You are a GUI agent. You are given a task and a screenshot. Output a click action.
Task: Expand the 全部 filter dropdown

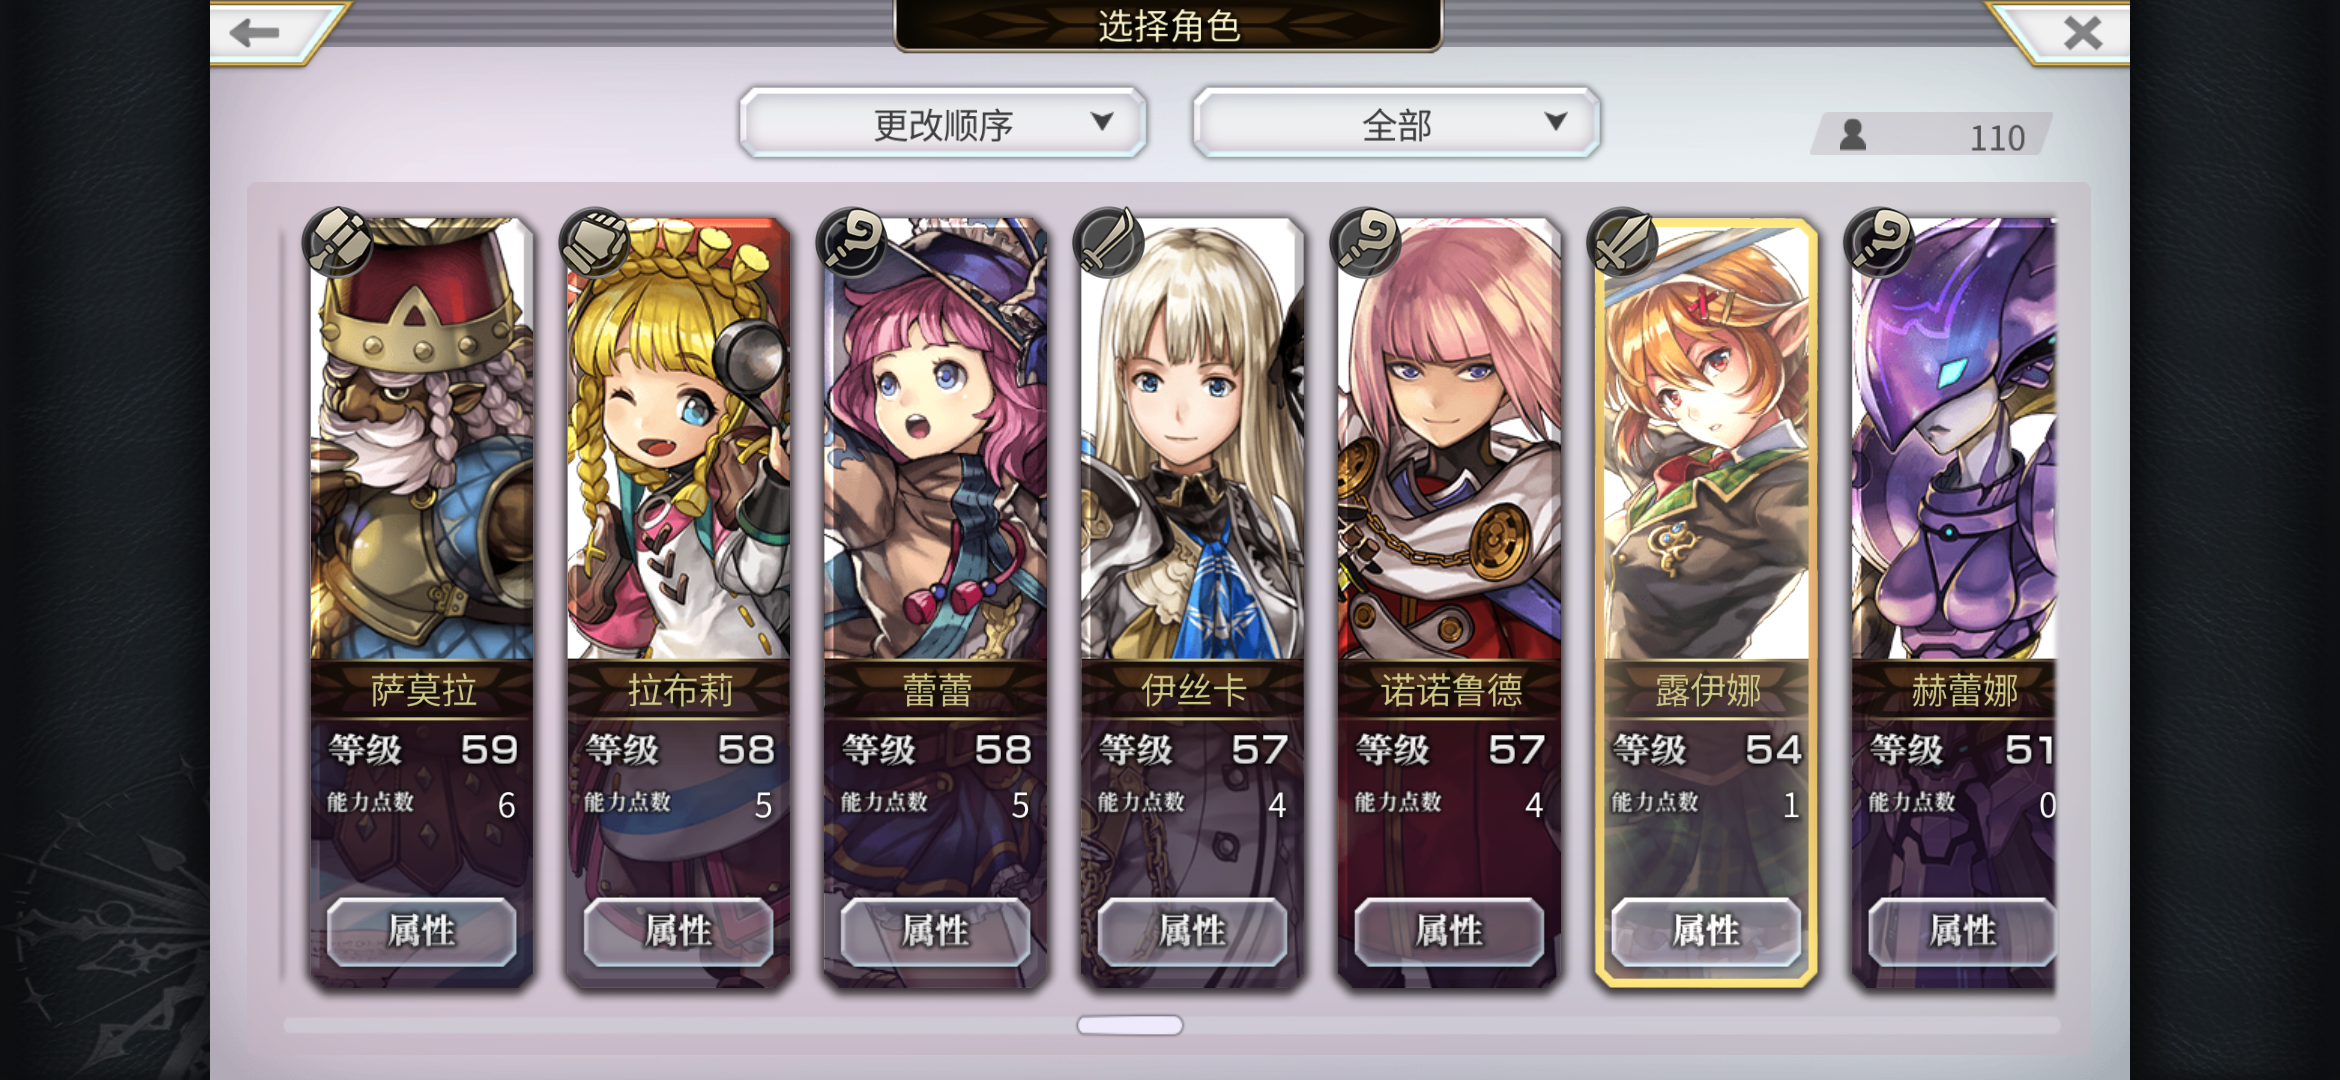tap(1397, 122)
